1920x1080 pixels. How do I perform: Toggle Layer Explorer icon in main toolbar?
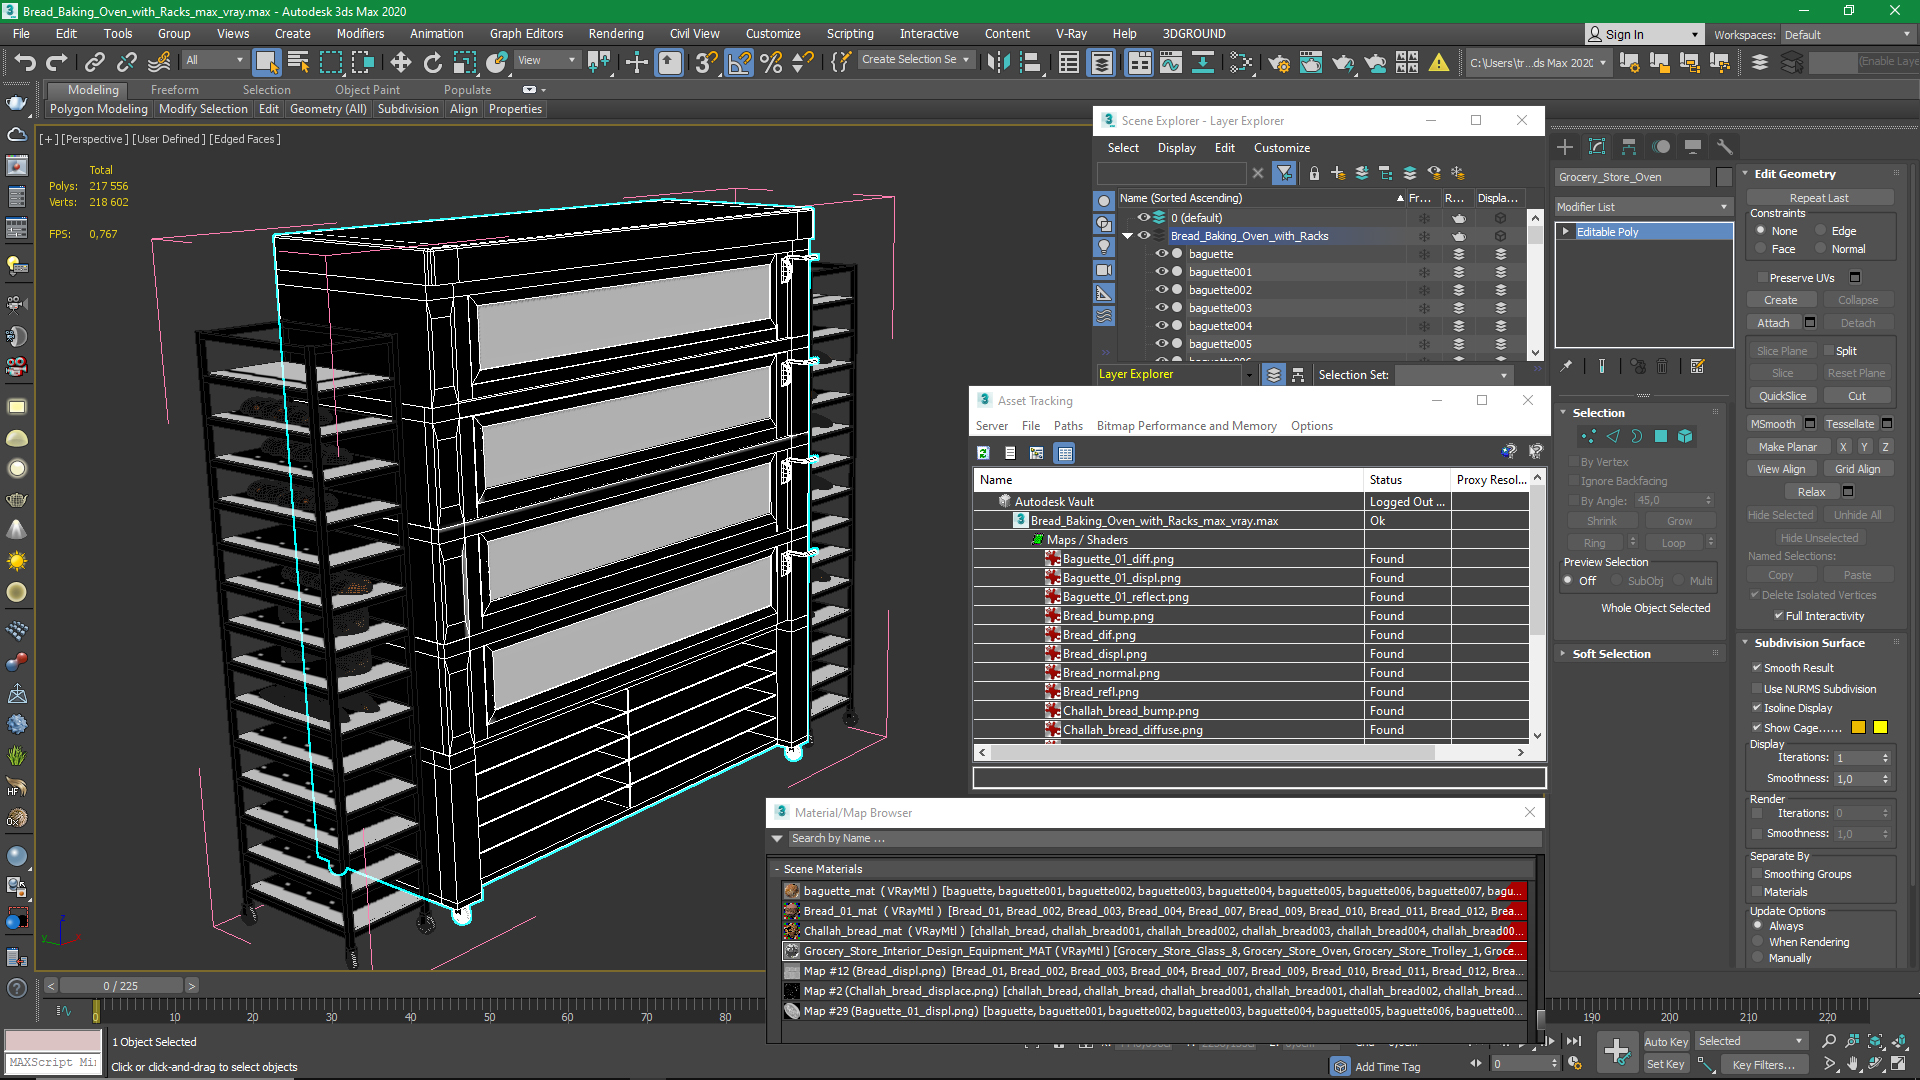coord(1101,62)
